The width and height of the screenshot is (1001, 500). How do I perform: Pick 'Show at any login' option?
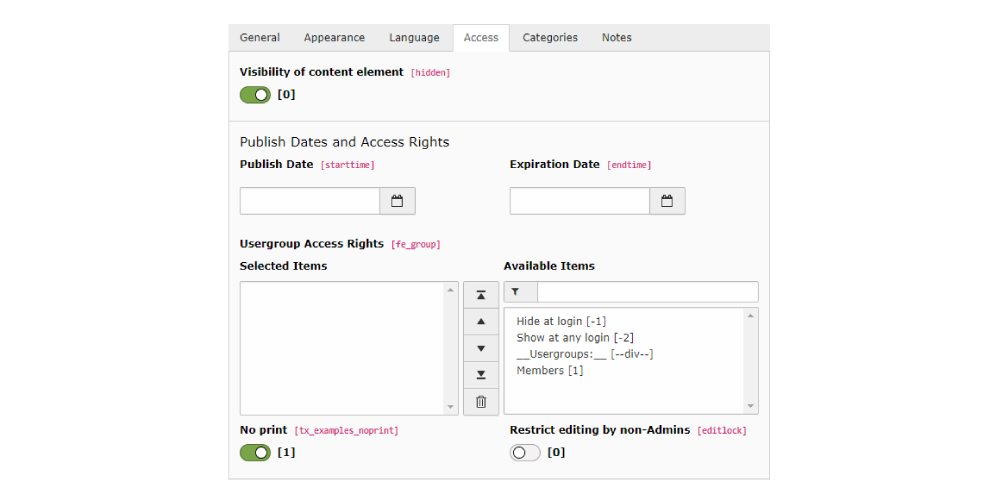pyautogui.click(x=574, y=338)
